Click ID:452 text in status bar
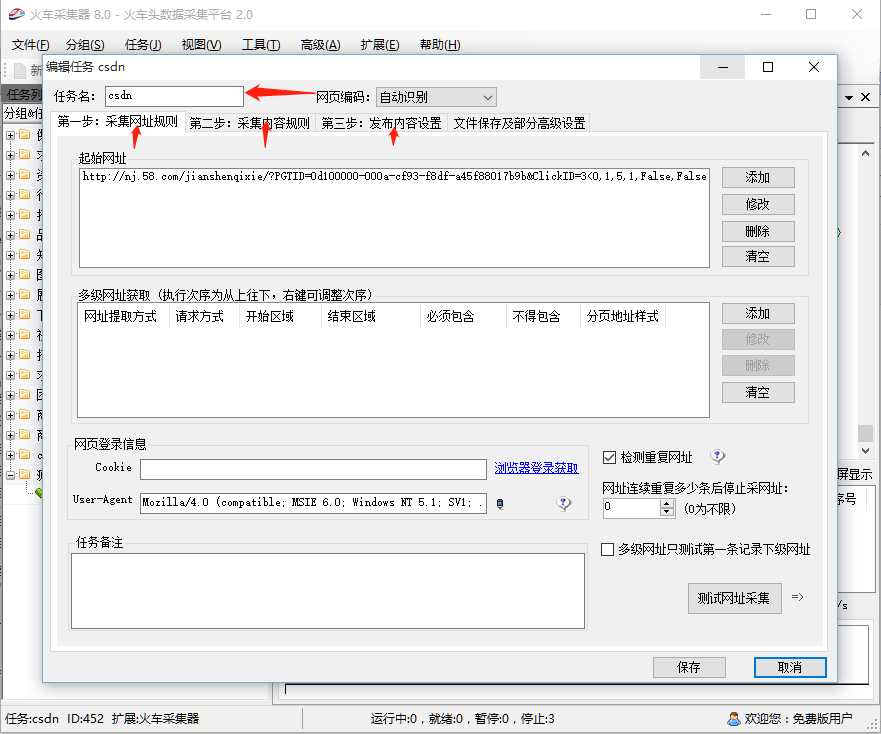This screenshot has height=734, width=881. [85, 718]
